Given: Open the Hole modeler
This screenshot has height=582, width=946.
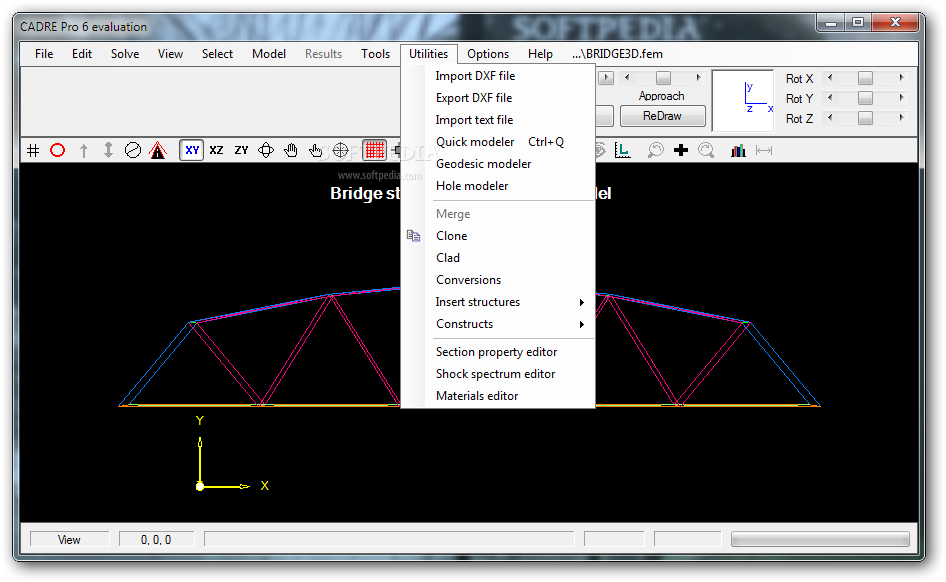Looking at the screenshot, I should pyautogui.click(x=472, y=186).
